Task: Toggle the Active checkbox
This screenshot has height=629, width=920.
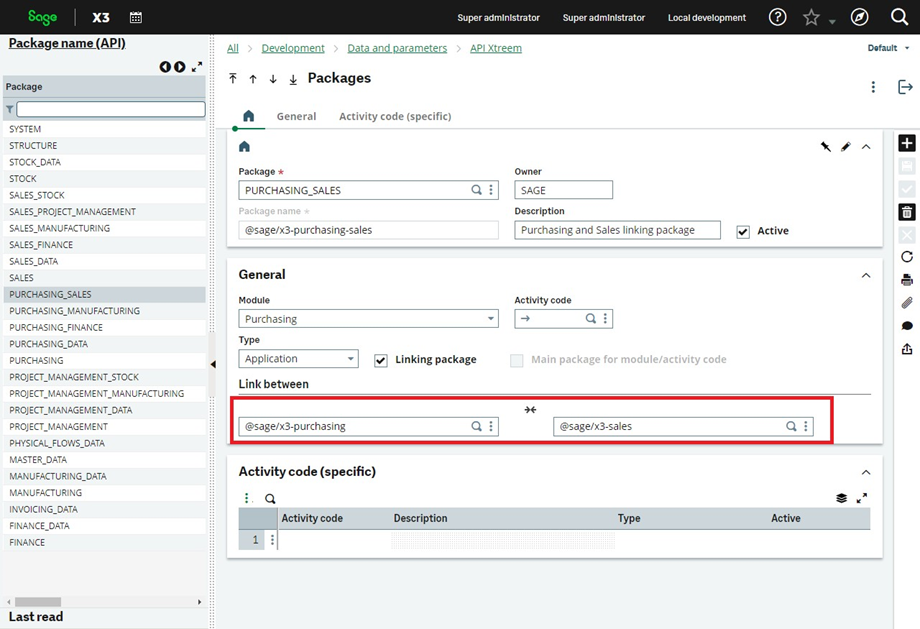Action: click(743, 232)
